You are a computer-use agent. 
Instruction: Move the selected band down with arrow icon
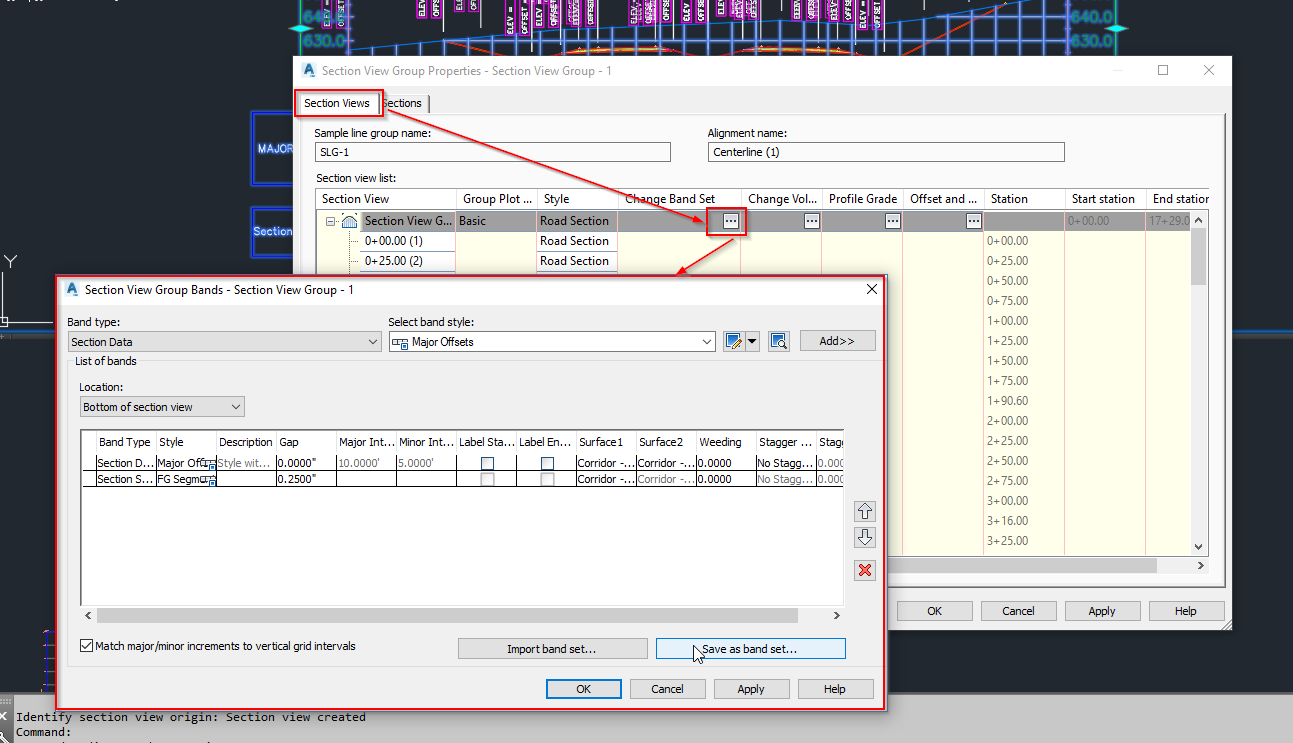pyautogui.click(x=864, y=537)
